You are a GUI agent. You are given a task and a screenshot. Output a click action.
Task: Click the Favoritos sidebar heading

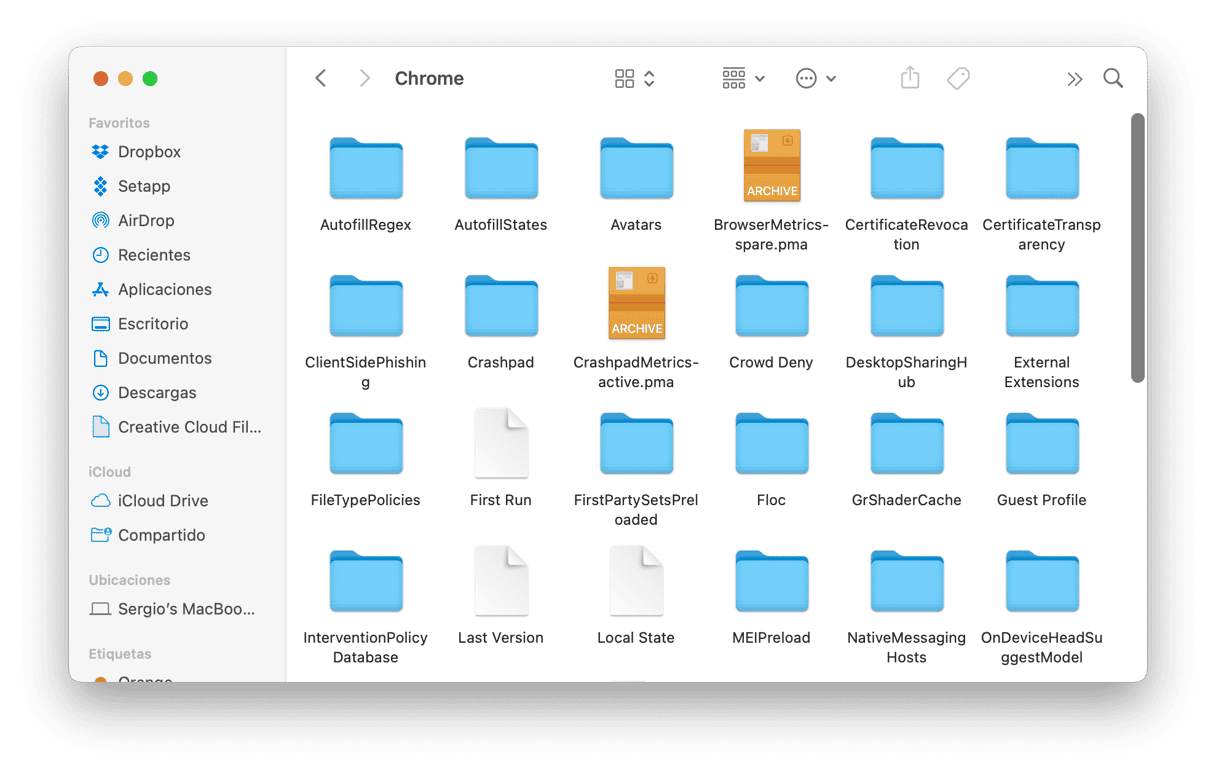click(x=119, y=123)
